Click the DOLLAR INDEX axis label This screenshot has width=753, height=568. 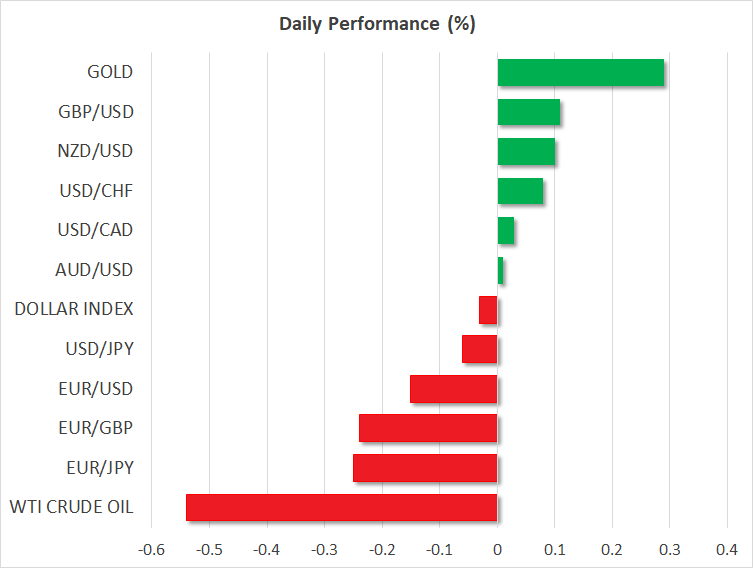pos(74,309)
